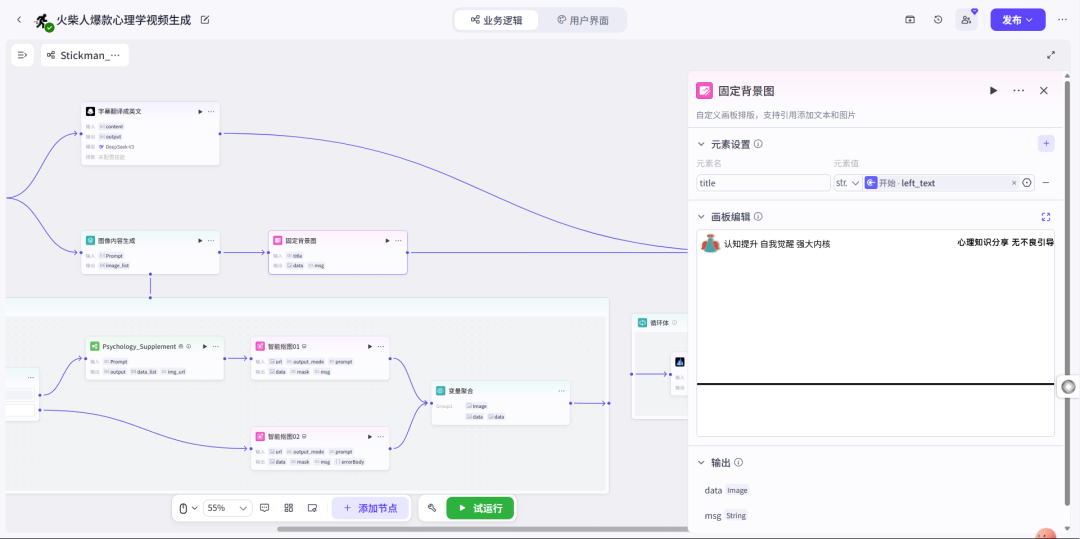This screenshot has width=1080, height=539.
Task: Open debug wrench tool icon
Action: (x=432, y=508)
